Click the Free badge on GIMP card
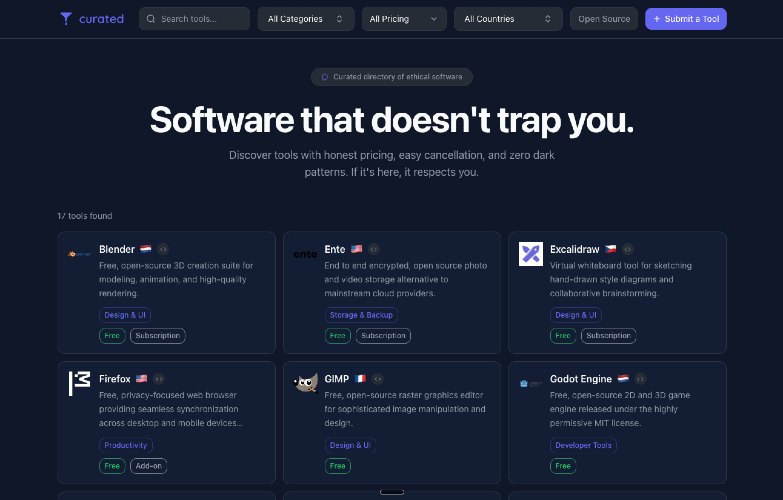The width and height of the screenshot is (783, 500). click(338, 466)
